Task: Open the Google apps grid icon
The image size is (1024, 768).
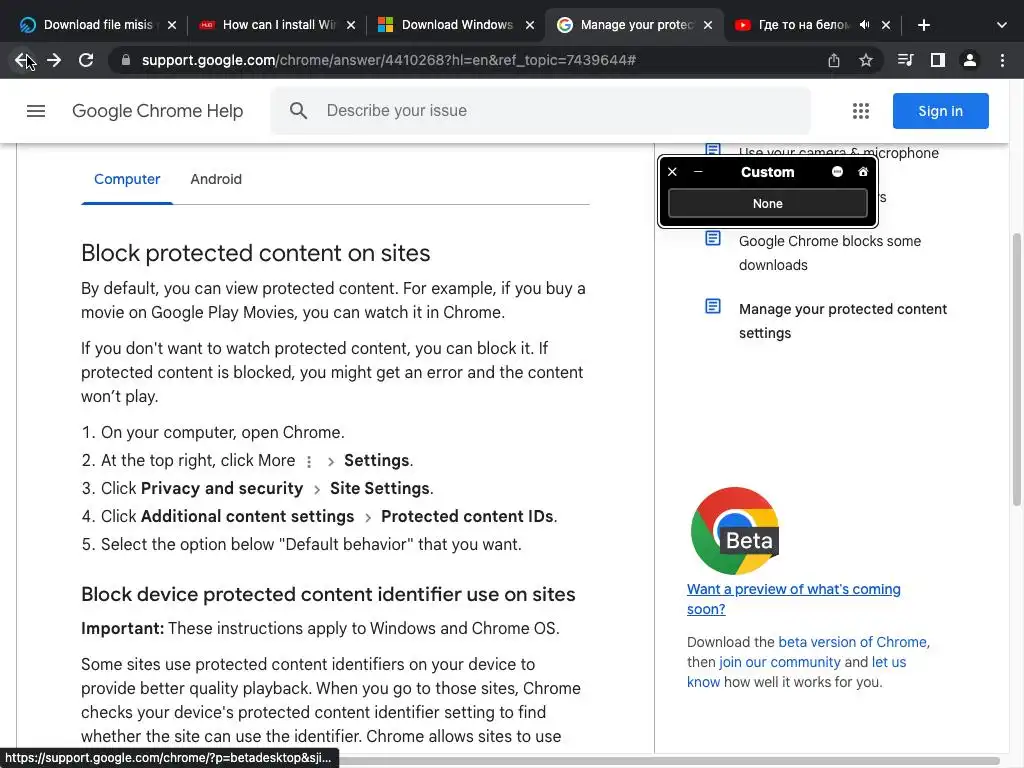Action: click(861, 111)
